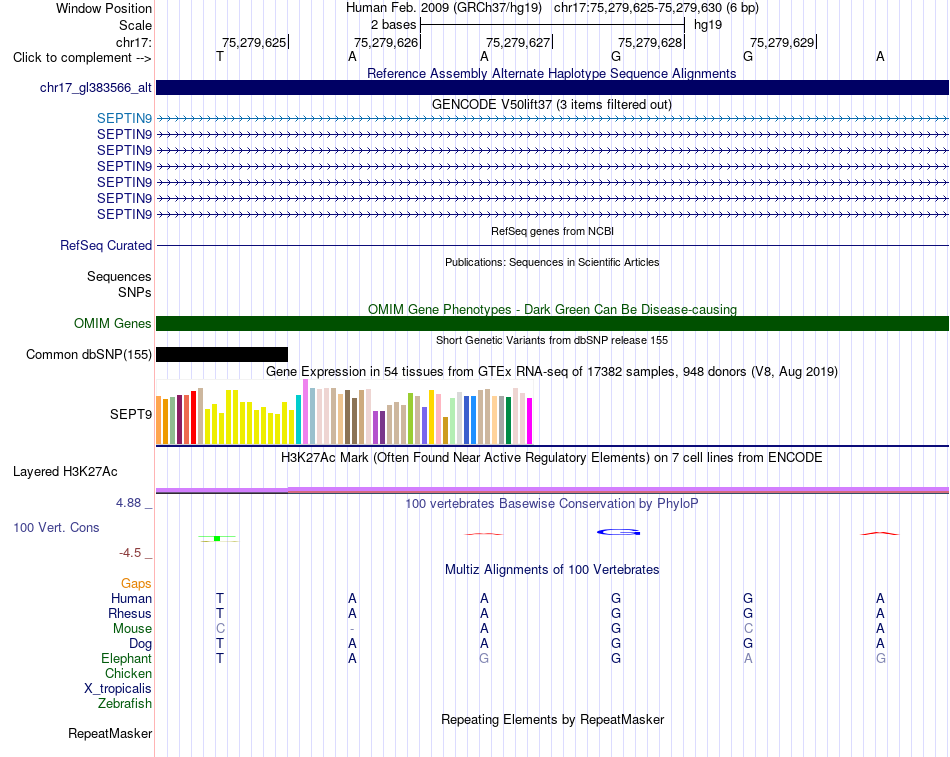Screen dimensions: 950x757
Task: Click coordinate label 75,279,627 on the ruler
Action: 518,42
